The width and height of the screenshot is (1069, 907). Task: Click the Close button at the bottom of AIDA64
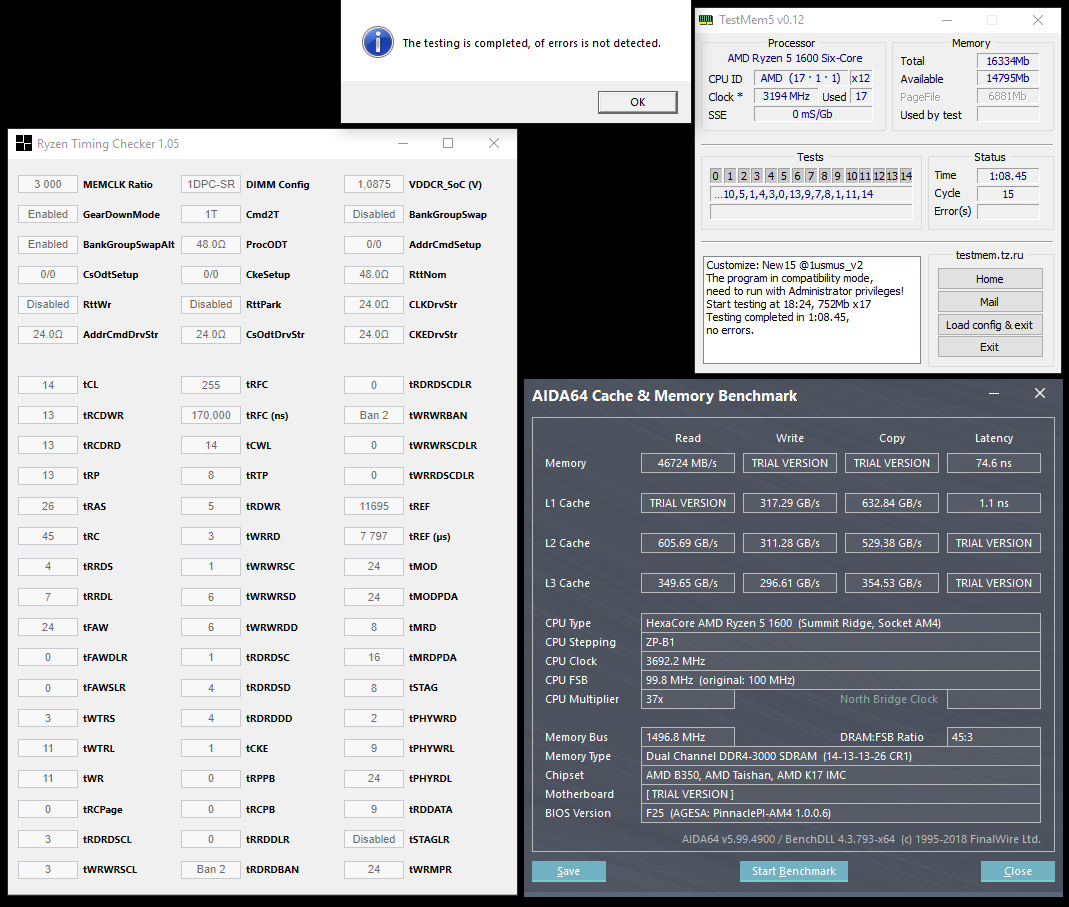point(1018,871)
